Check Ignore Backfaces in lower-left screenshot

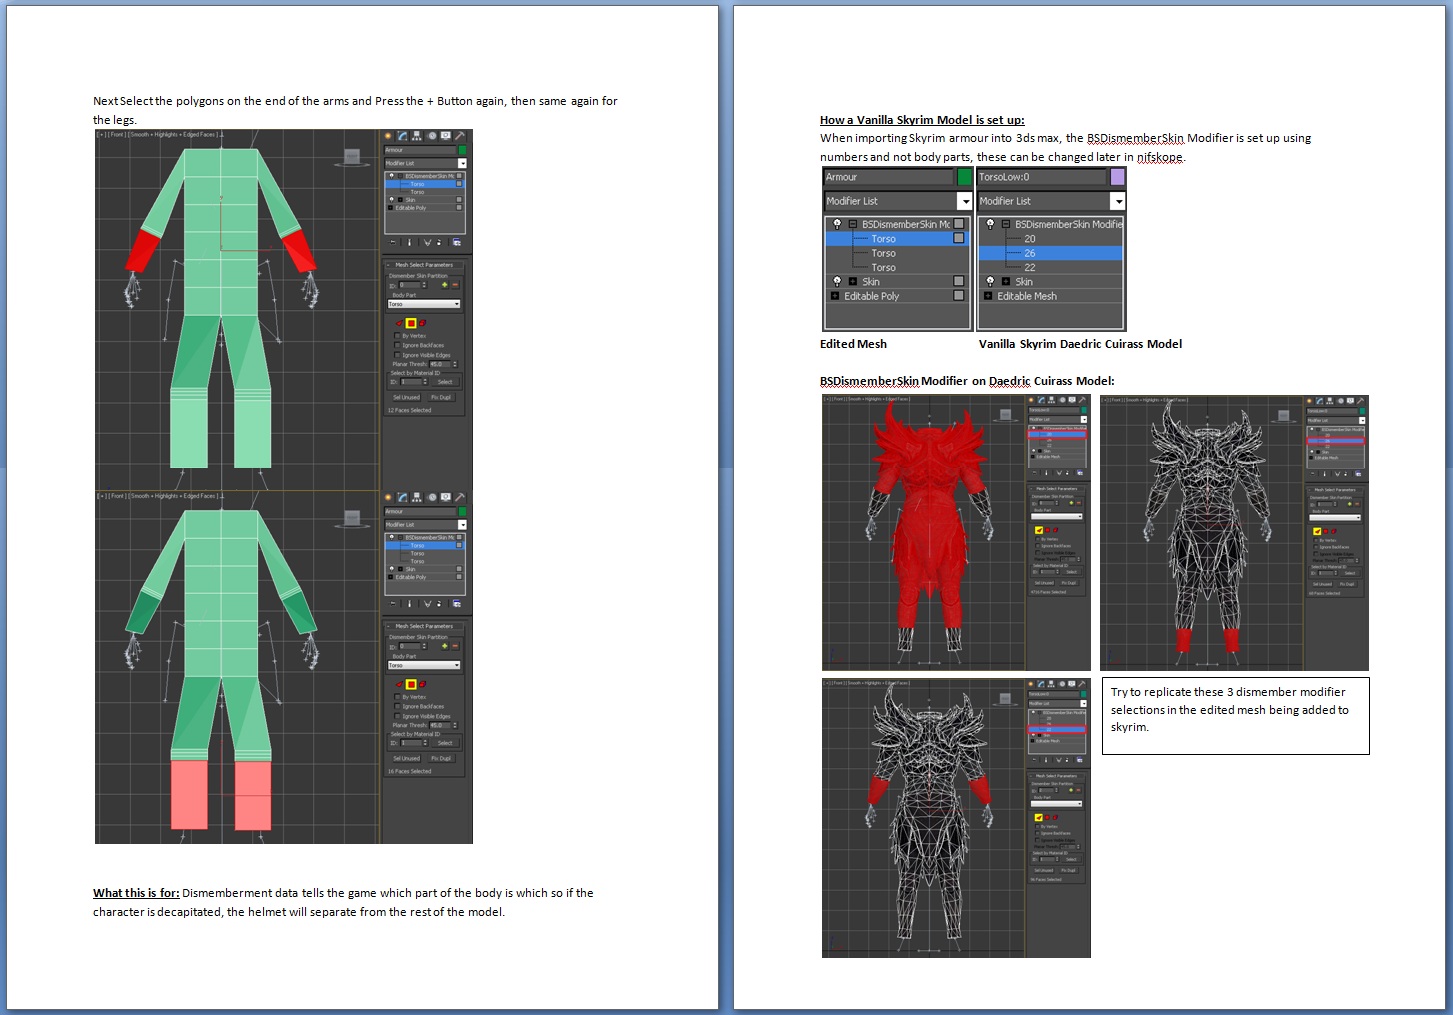click(398, 707)
